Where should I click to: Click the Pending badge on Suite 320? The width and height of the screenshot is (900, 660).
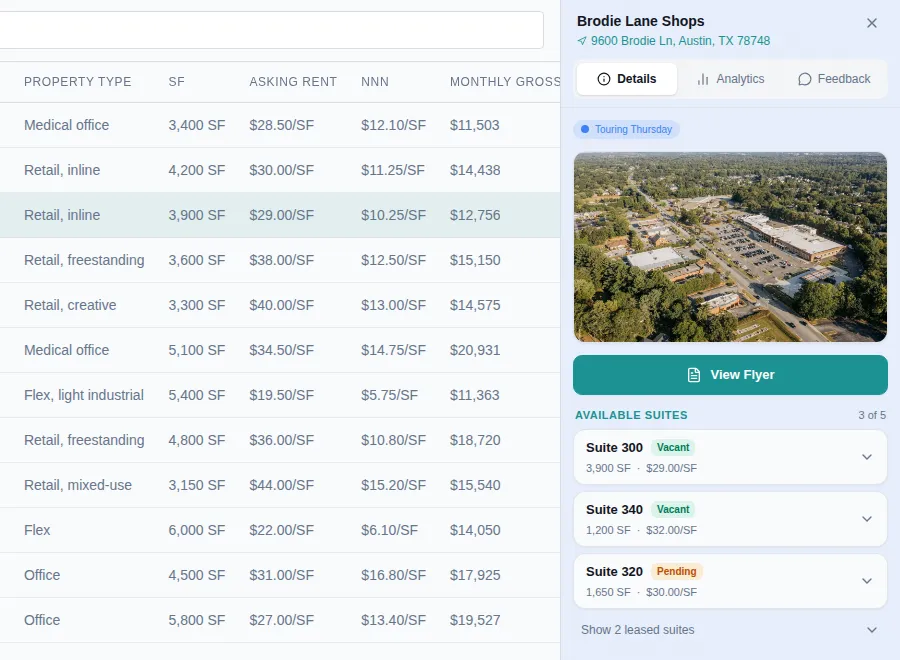point(676,571)
